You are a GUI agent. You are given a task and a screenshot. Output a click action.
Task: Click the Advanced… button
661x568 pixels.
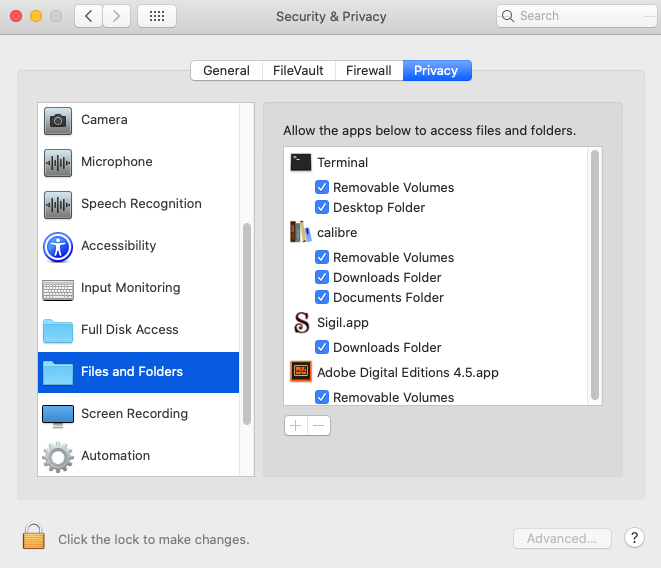point(562,539)
